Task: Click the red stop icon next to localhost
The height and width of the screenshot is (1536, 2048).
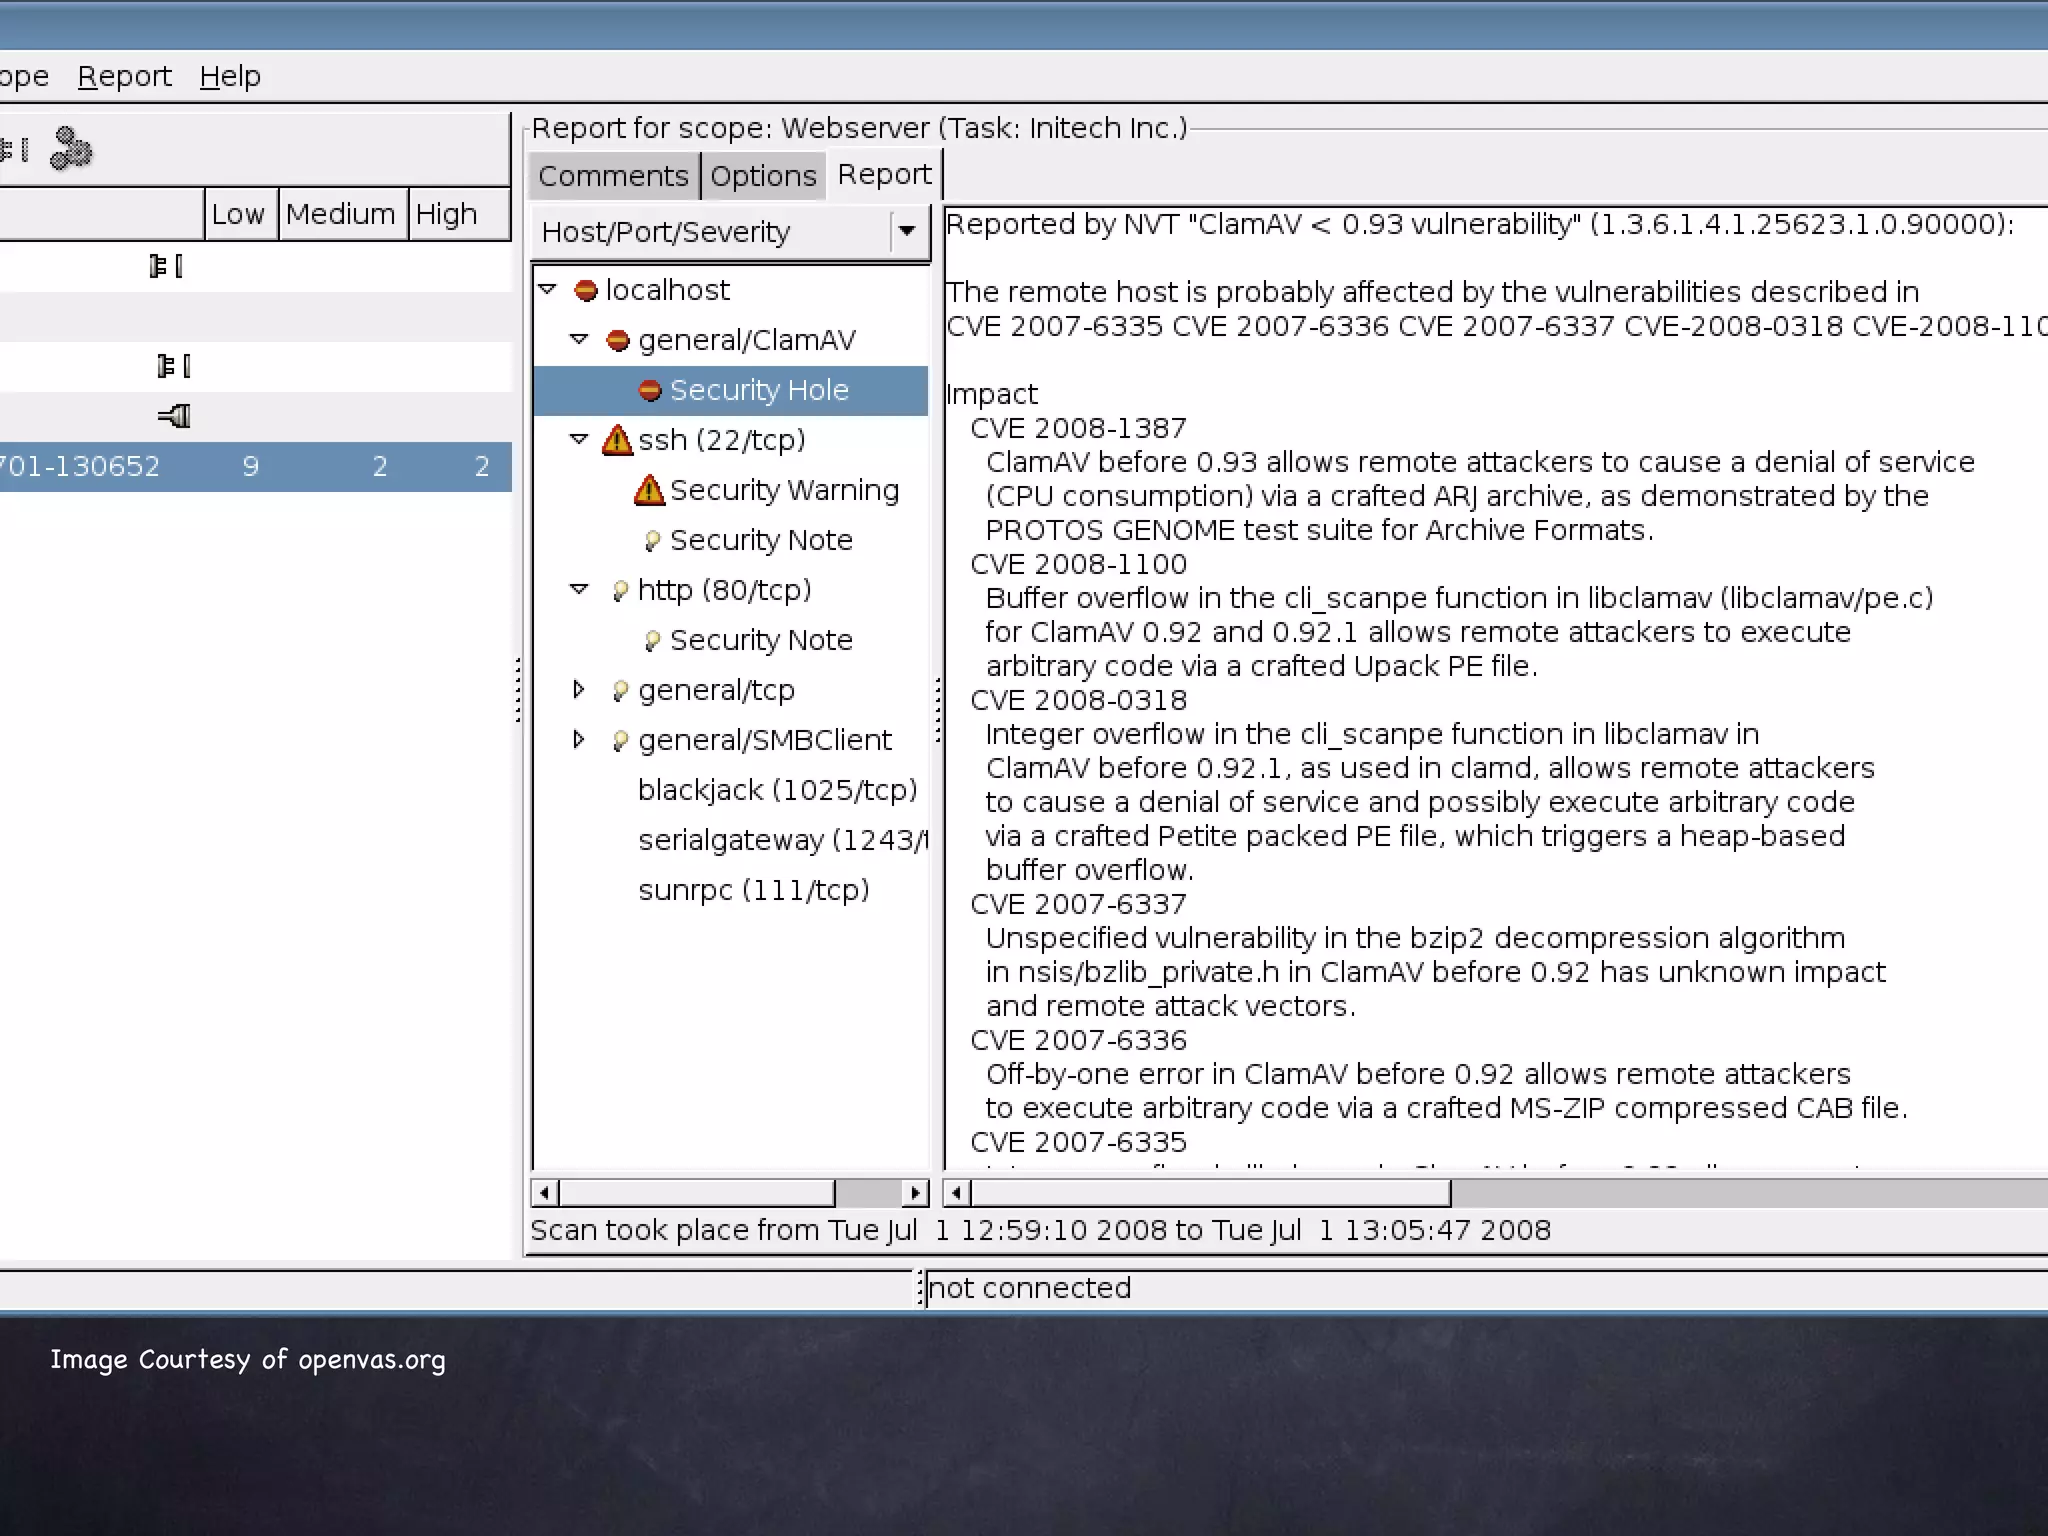Action: click(586, 290)
